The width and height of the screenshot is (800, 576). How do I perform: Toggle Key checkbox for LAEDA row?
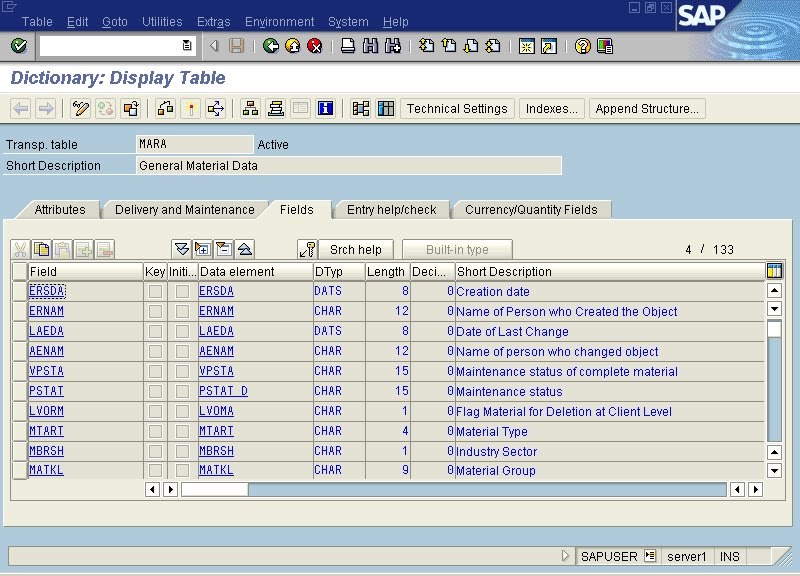coord(155,331)
